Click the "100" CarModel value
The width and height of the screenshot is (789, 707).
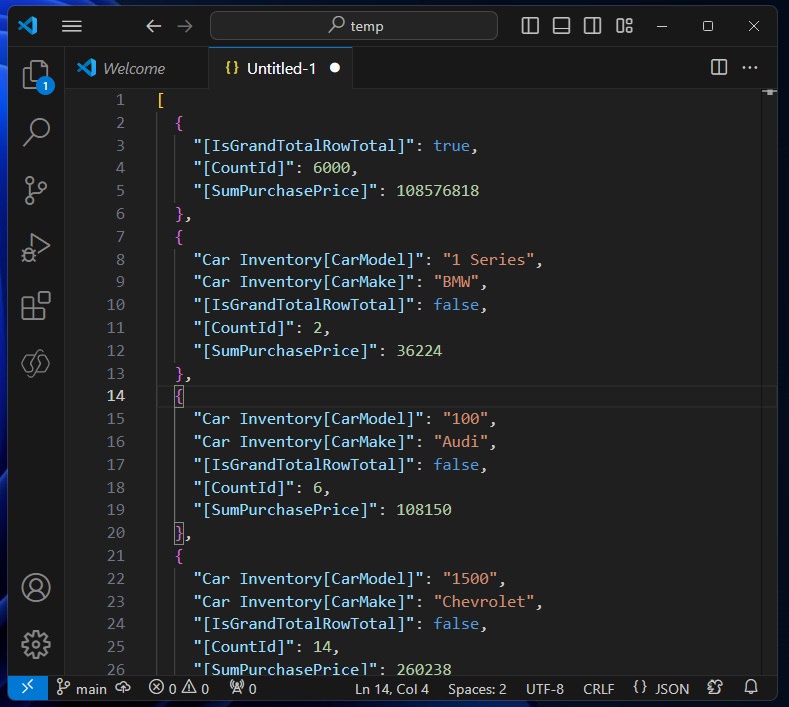[x=465, y=419]
